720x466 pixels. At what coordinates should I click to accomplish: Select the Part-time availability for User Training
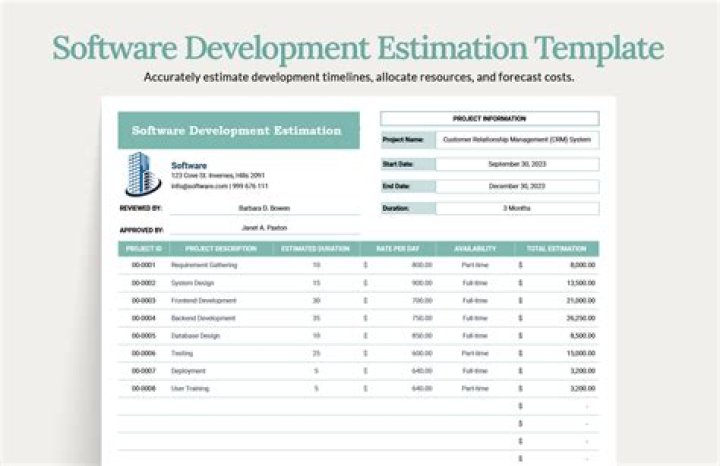(475, 388)
